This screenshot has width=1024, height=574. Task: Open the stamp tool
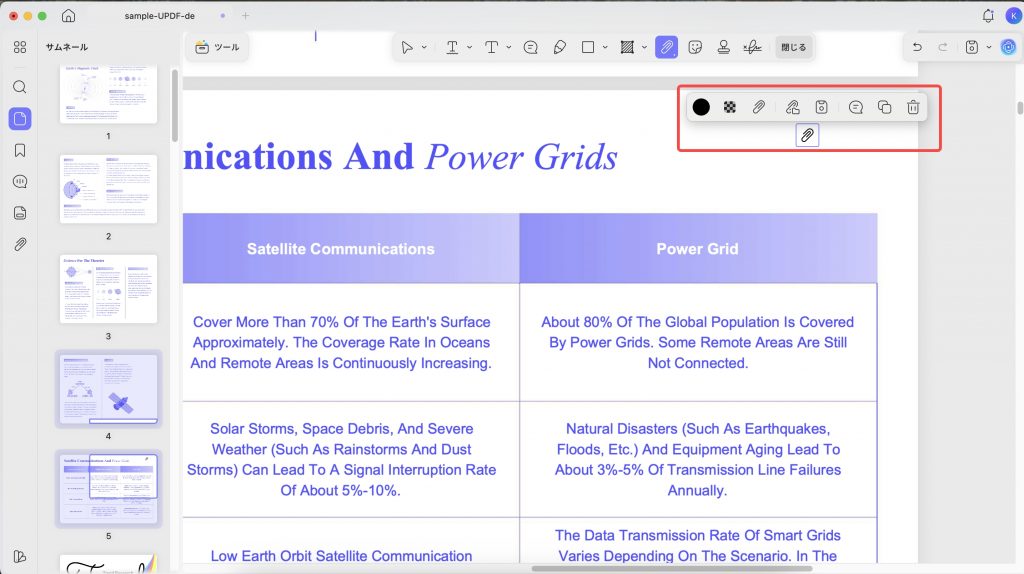pos(724,47)
